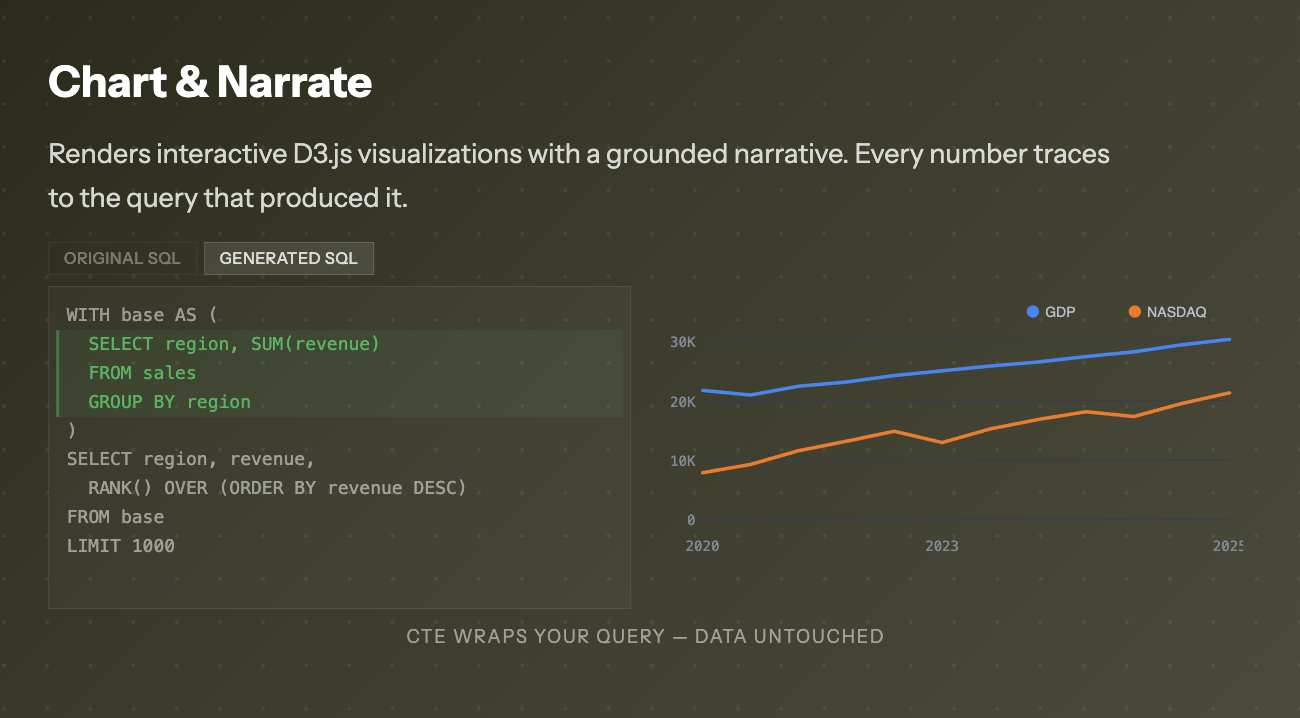Click the 'SELECT region, revenue,' line
This screenshot has width=1300, height=718.
point(191,459)
